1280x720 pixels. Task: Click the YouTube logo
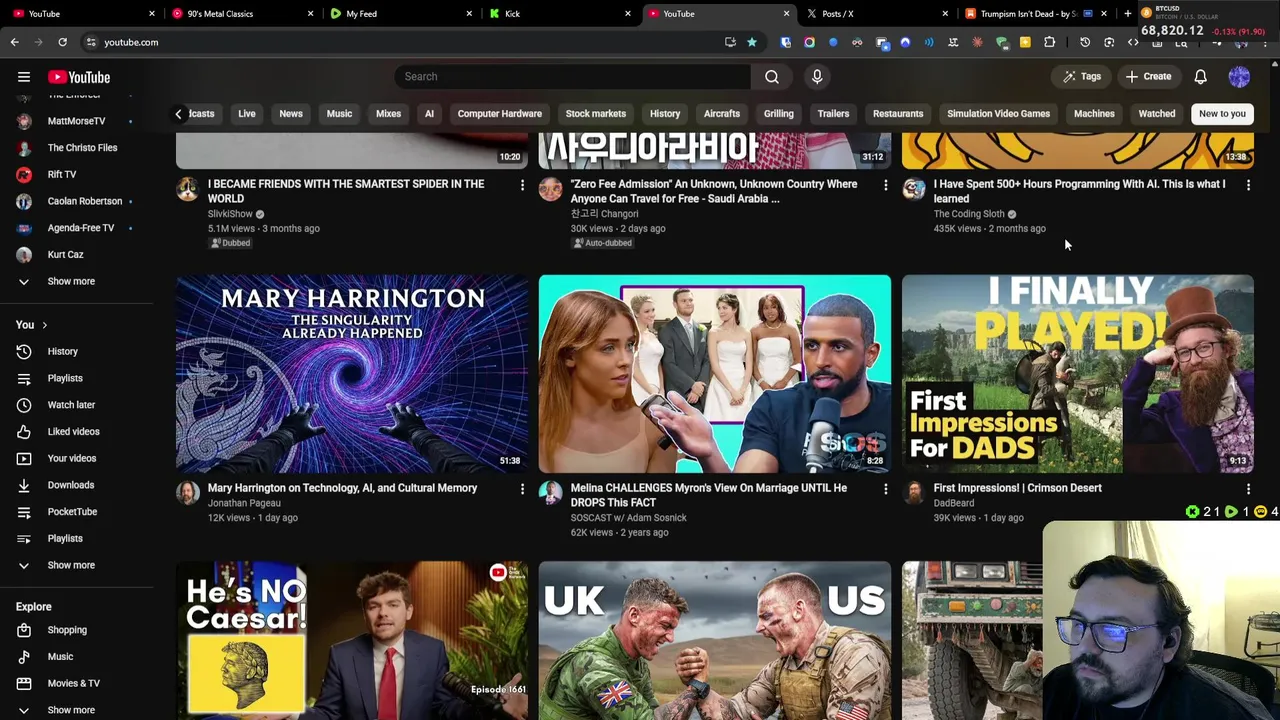[x=79, y=77]
